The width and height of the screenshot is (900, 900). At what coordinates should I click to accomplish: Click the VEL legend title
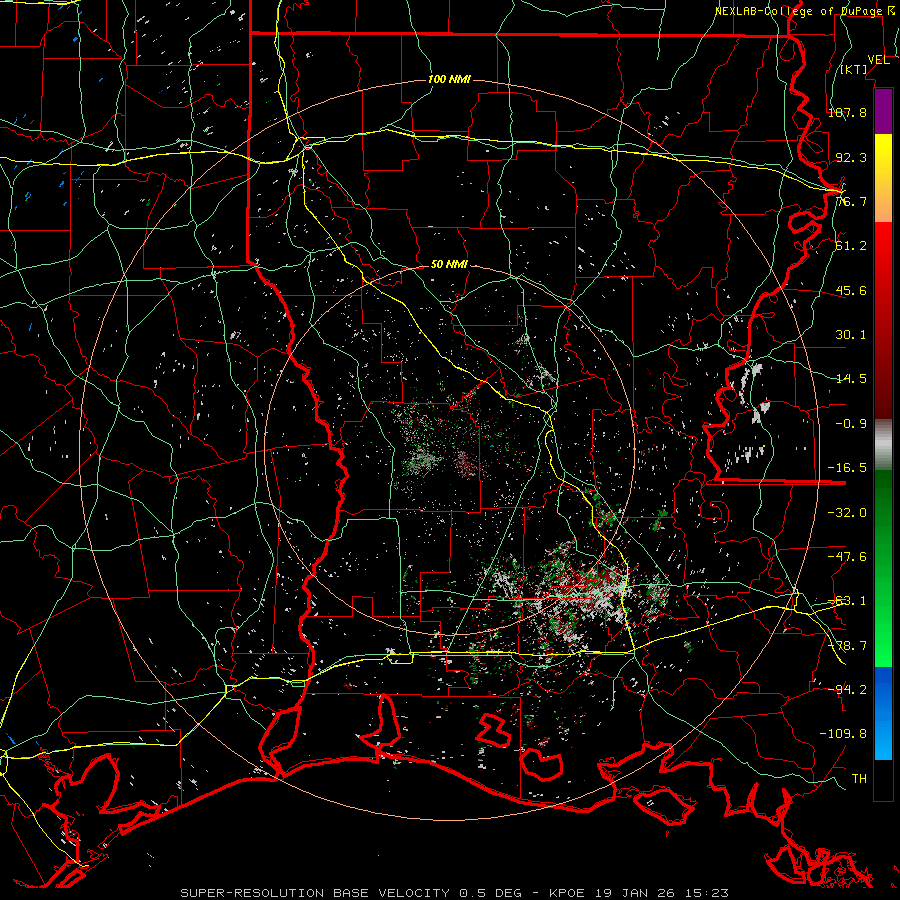(x=878, y=60)
